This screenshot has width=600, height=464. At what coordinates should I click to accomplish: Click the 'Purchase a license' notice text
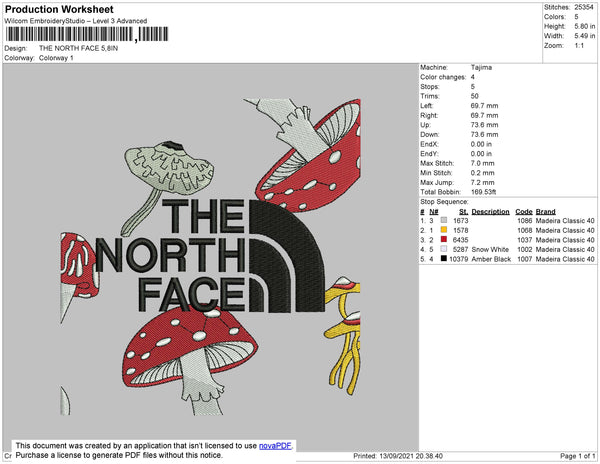(x=119, y=455)
